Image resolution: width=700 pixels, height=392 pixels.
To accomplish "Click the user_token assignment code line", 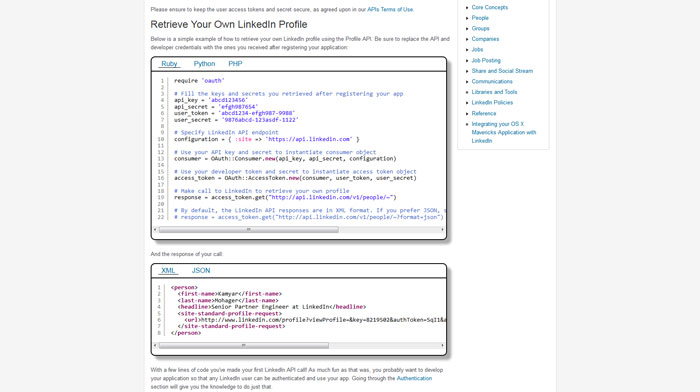I will [234, 113].
